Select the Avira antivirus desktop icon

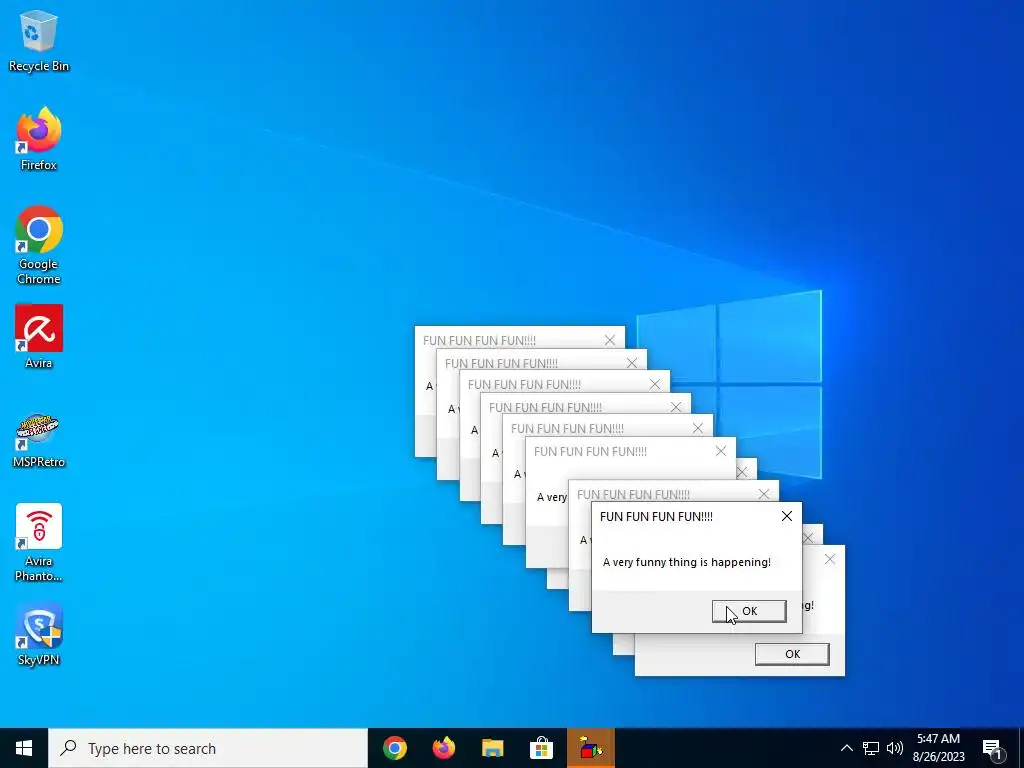coord(39,337)
